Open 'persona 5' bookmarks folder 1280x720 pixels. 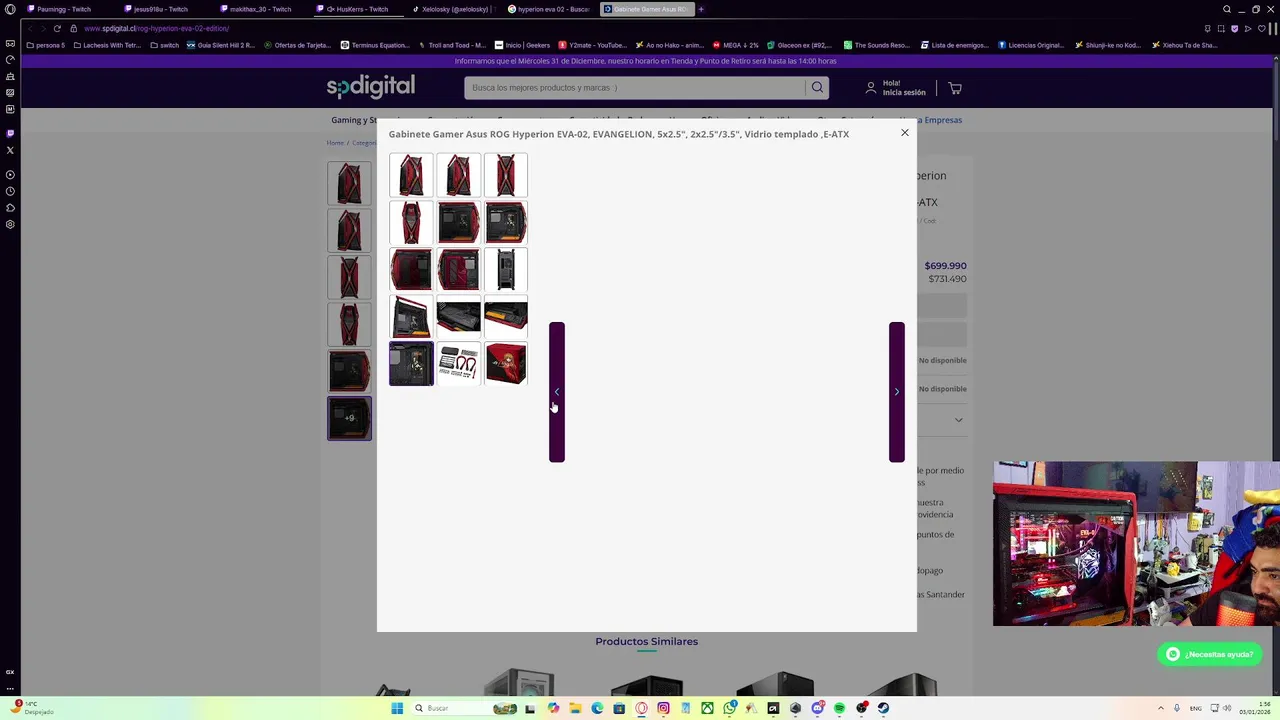point(45,45)
